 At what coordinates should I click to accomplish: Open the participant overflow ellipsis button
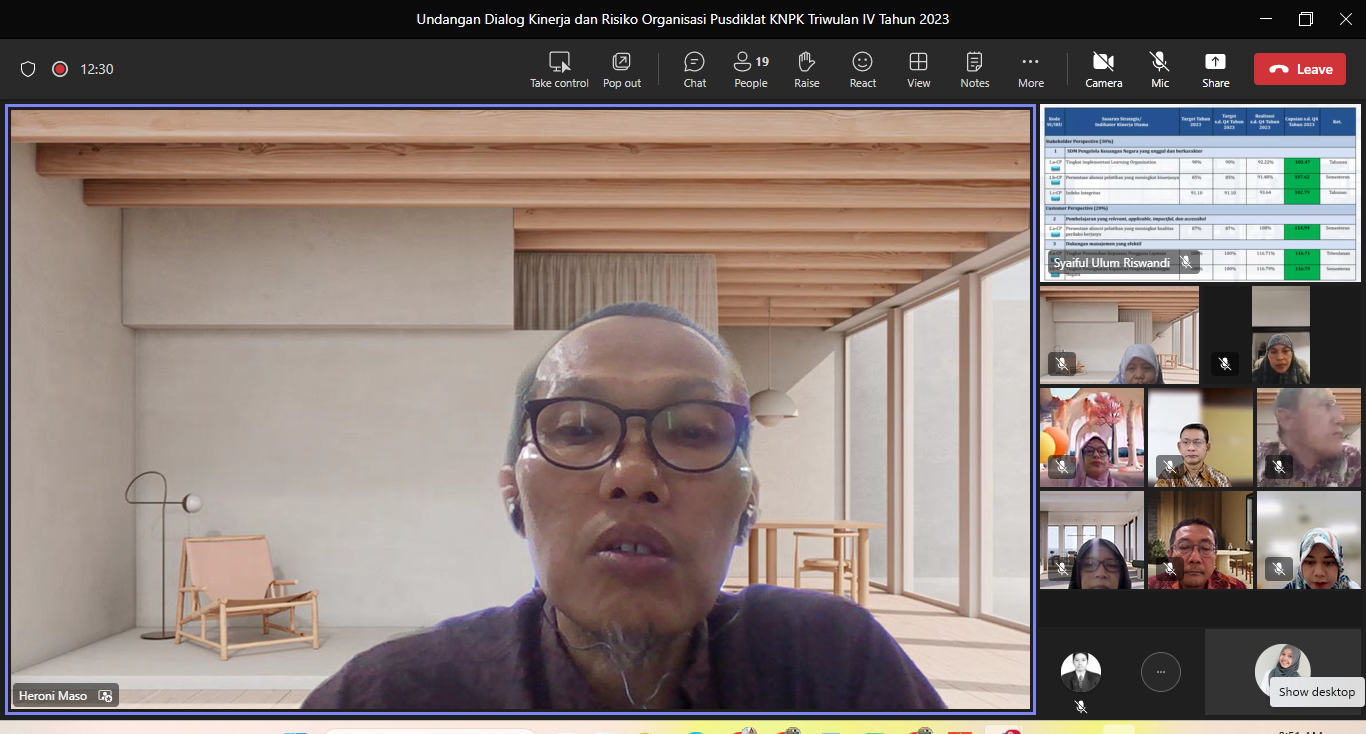pyautogui.click(x=1161, y=672)
